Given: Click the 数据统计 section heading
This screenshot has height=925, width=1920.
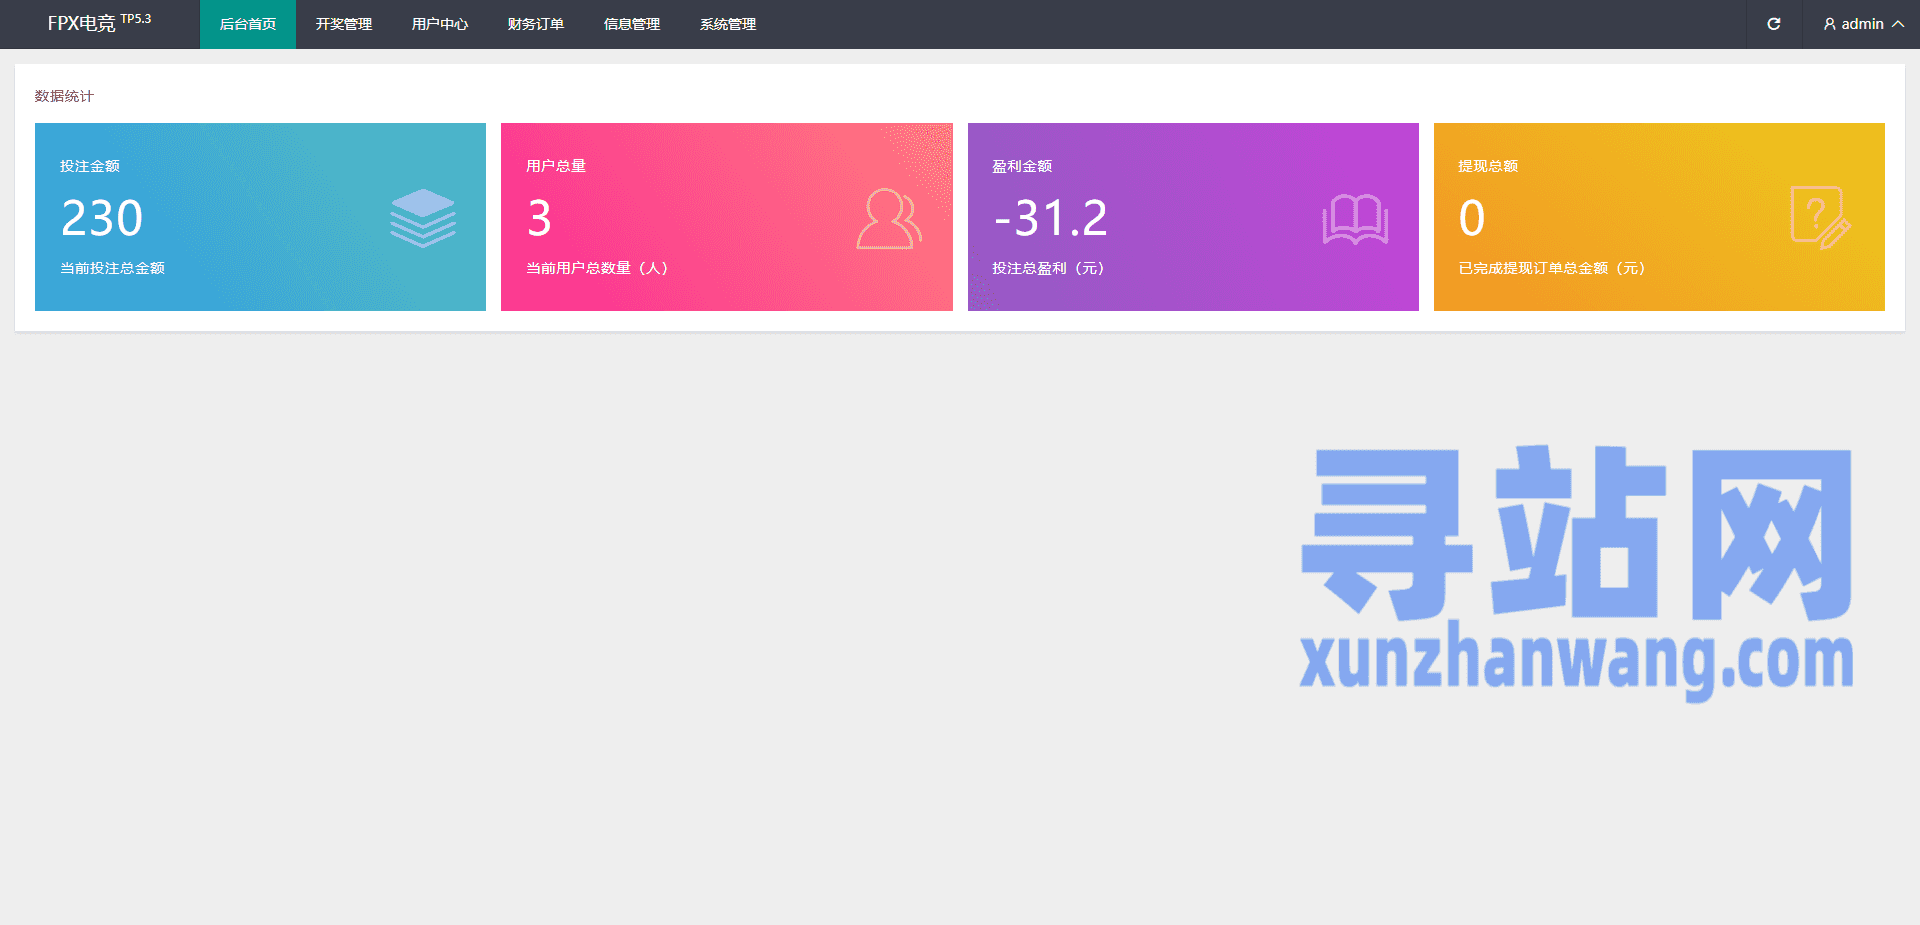Looking at the screenshot, I should click(x=64, y=96).
